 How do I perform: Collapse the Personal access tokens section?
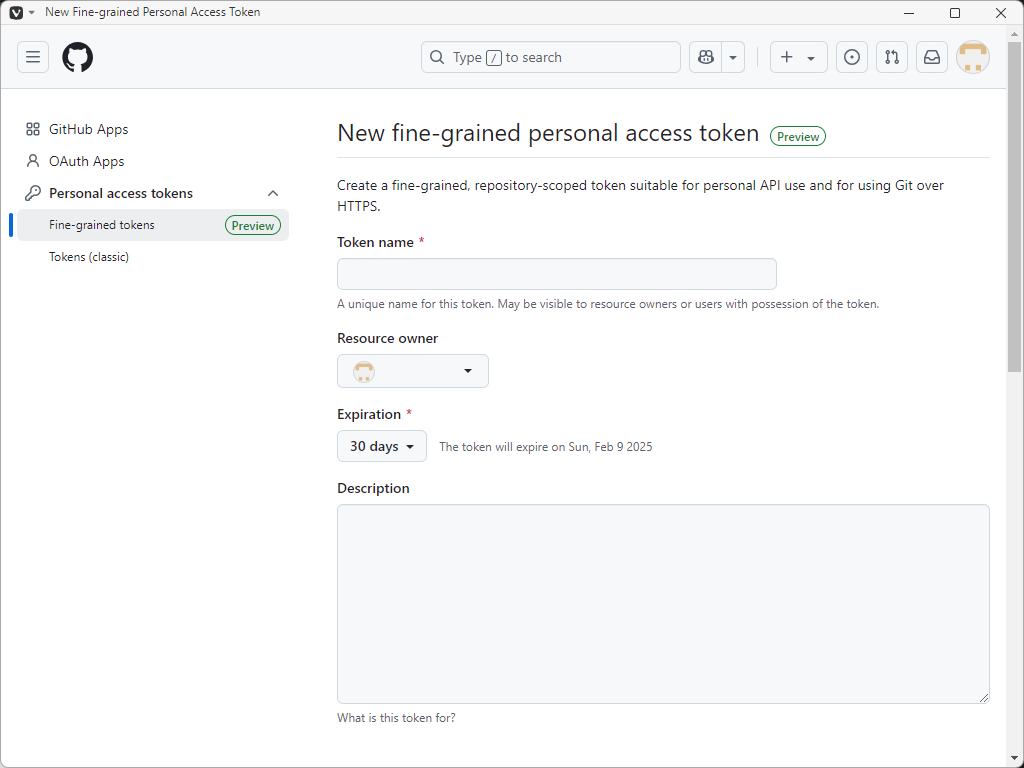coord(273,193)
